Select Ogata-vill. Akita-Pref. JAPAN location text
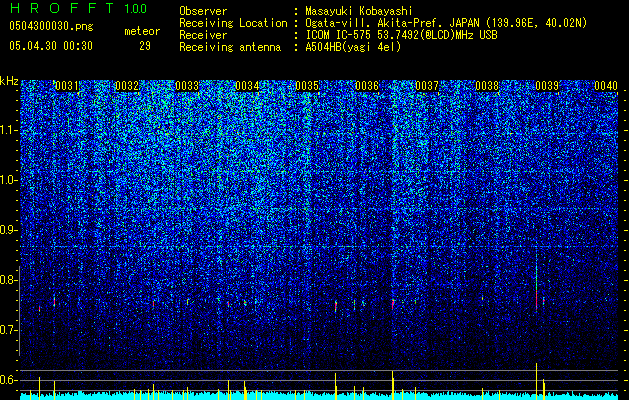This screenshot has width=629, height=400. [x=446, y=23]
